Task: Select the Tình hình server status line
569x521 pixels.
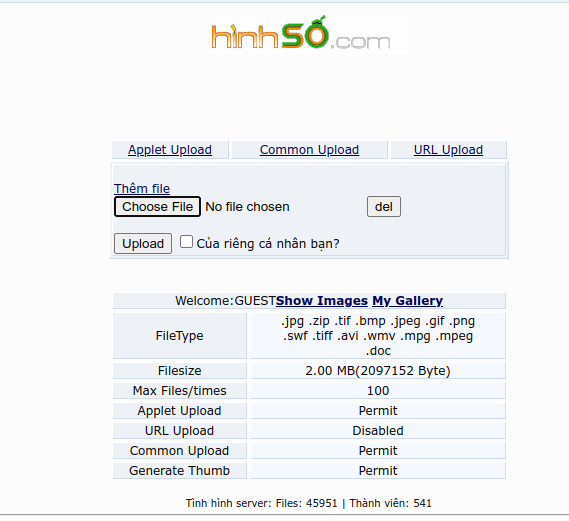Action: point(309,503)
